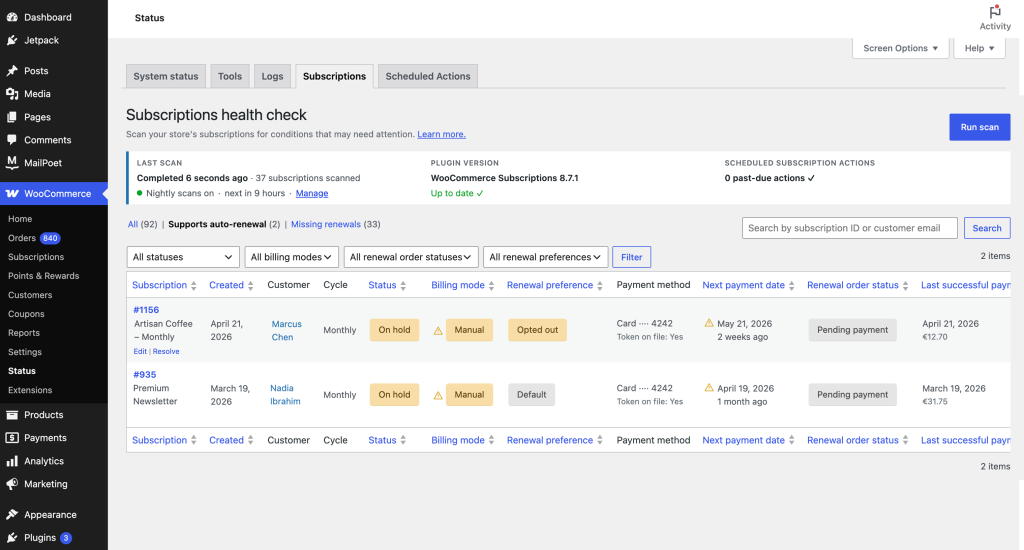1024x550 pixels.
Task: Expand the Help panel
Action: 979,48
